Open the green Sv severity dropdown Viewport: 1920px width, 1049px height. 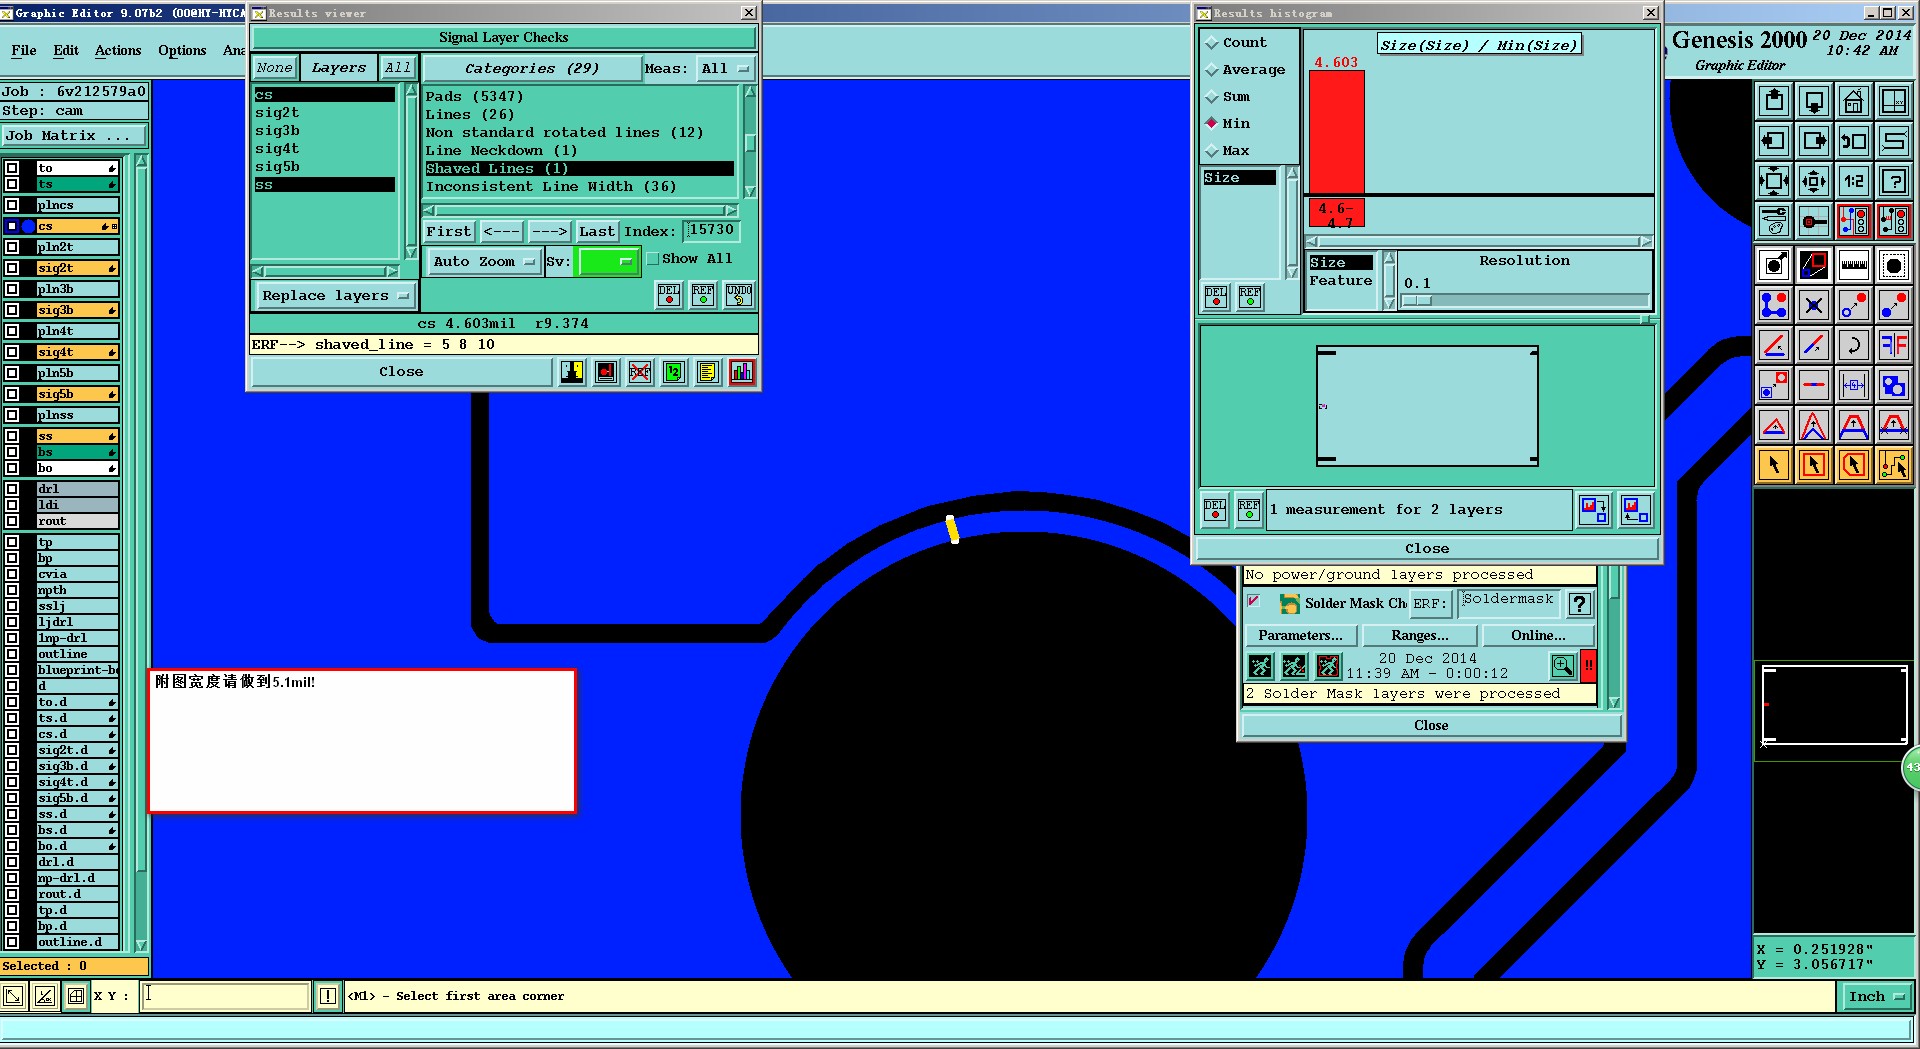pos(607,261)
